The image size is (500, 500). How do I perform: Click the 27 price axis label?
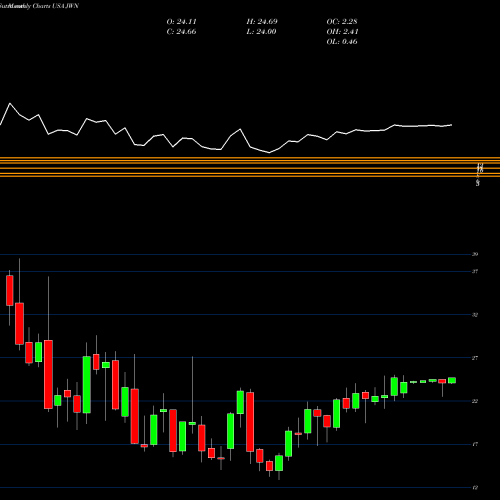(x=475, y=358)
